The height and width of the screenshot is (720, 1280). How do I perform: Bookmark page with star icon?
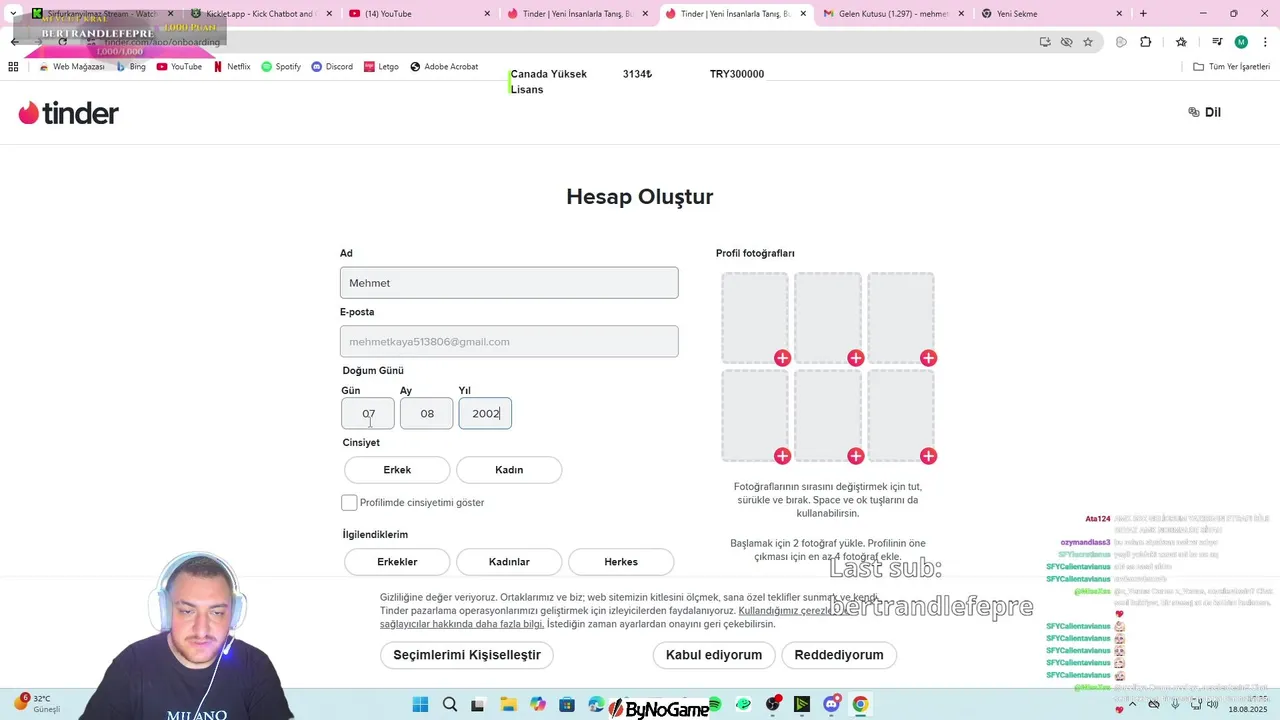point(1088,42)
